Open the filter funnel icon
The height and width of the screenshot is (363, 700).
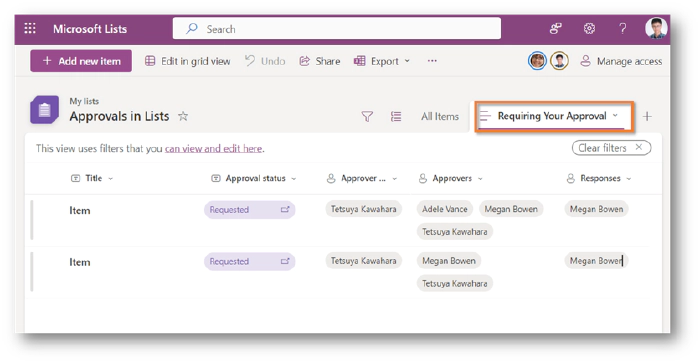[367, 117]
